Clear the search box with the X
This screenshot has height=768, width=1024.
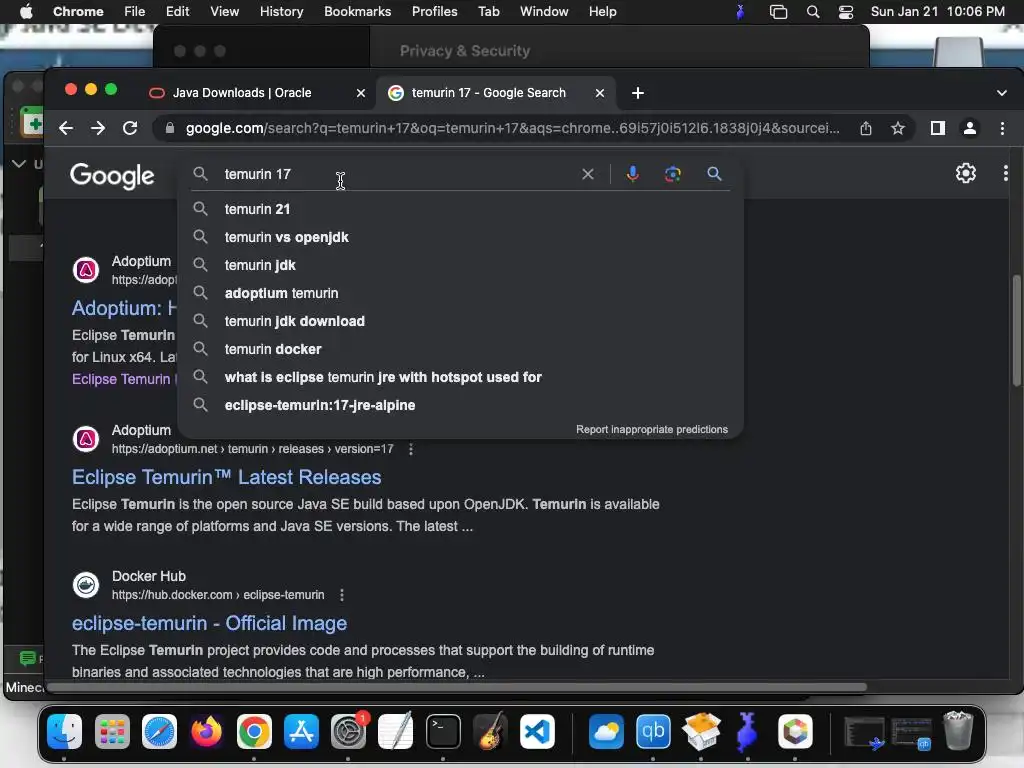(588, 174)
